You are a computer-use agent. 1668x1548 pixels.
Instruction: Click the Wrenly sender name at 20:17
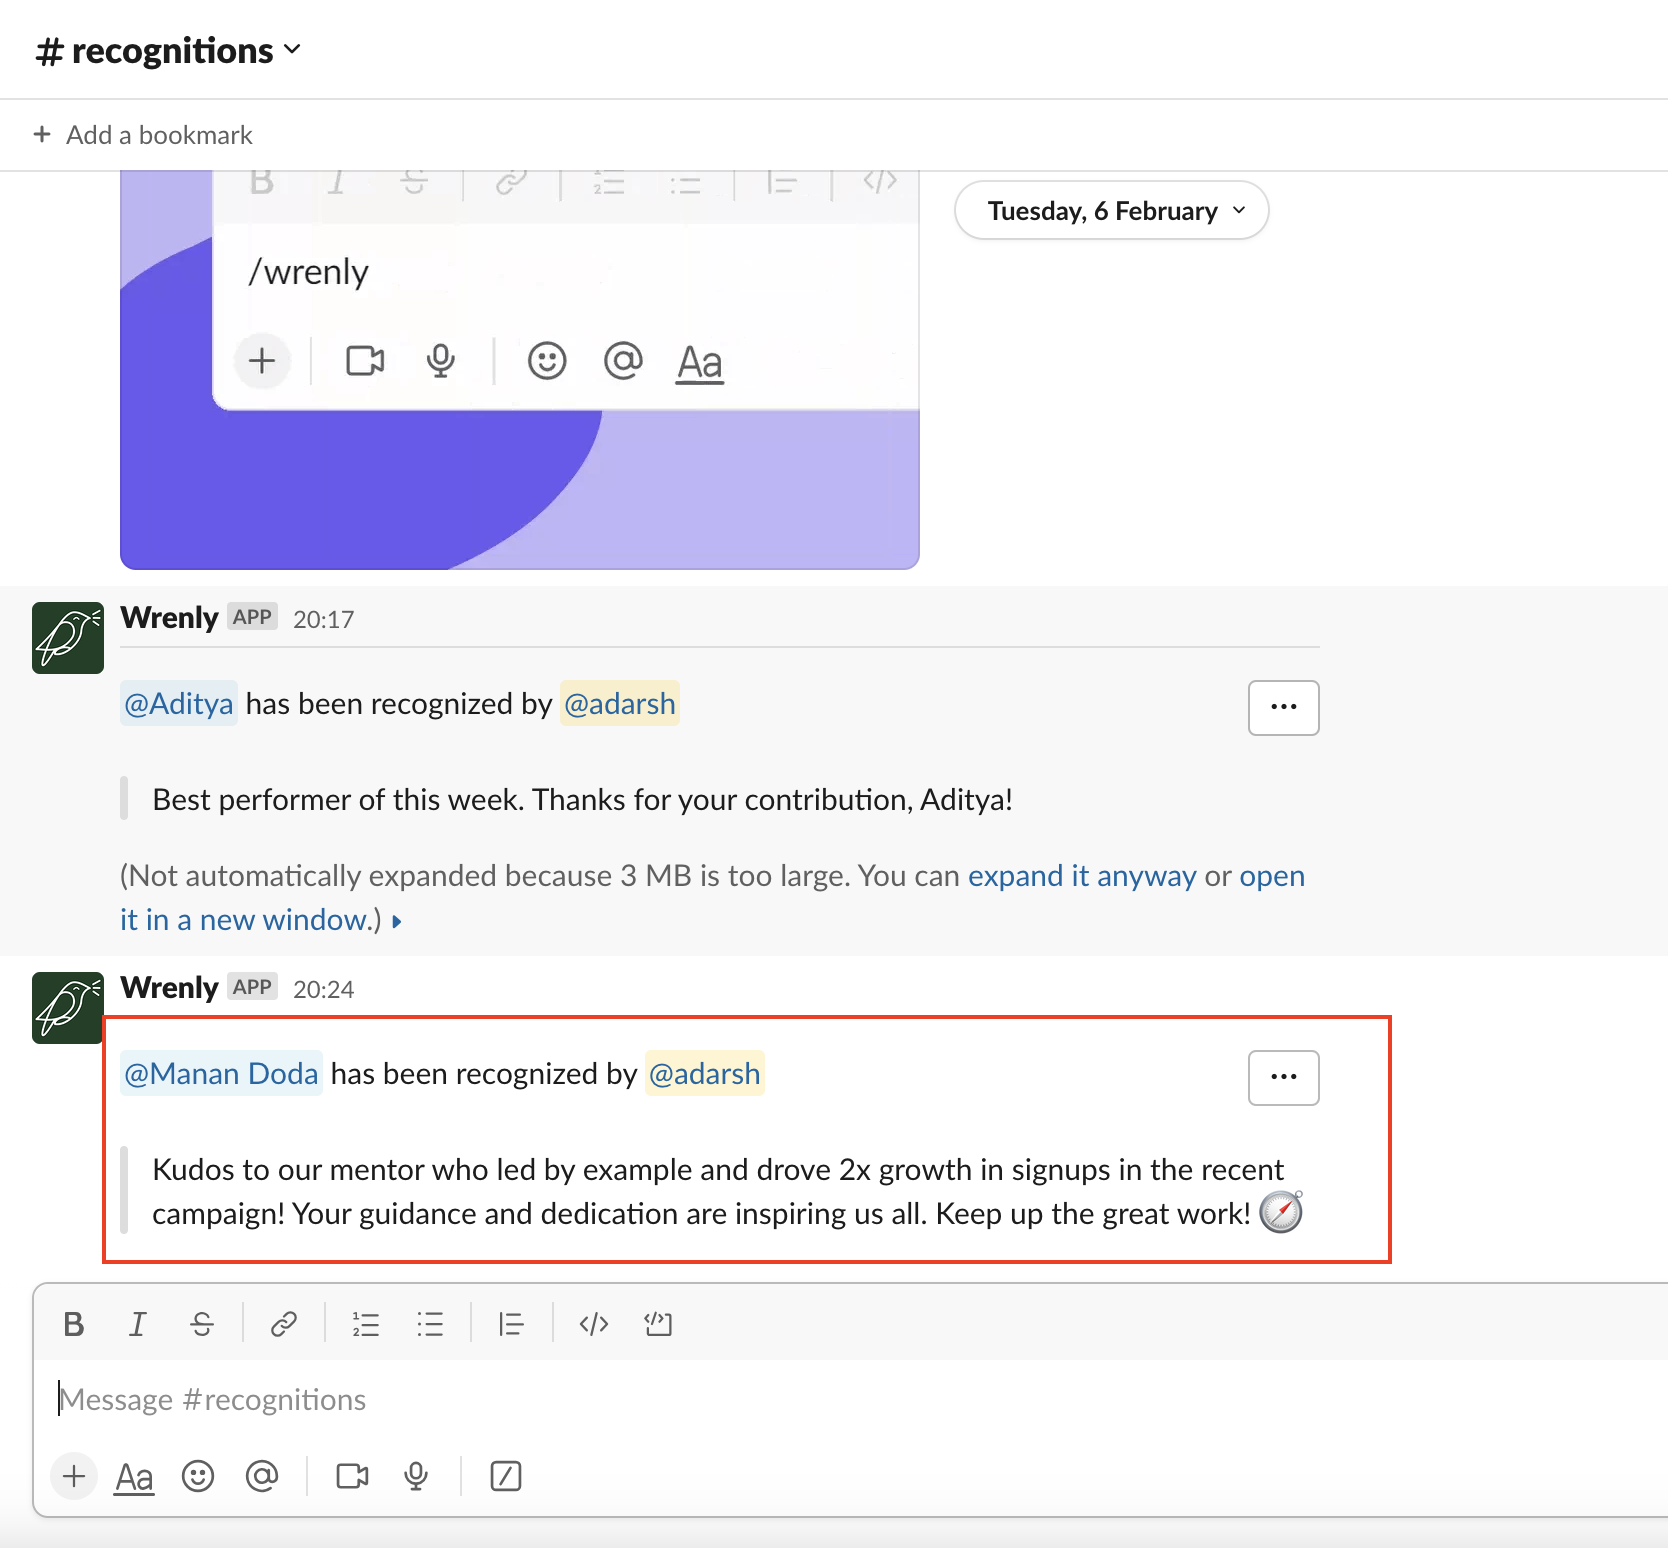pos(169,618)
